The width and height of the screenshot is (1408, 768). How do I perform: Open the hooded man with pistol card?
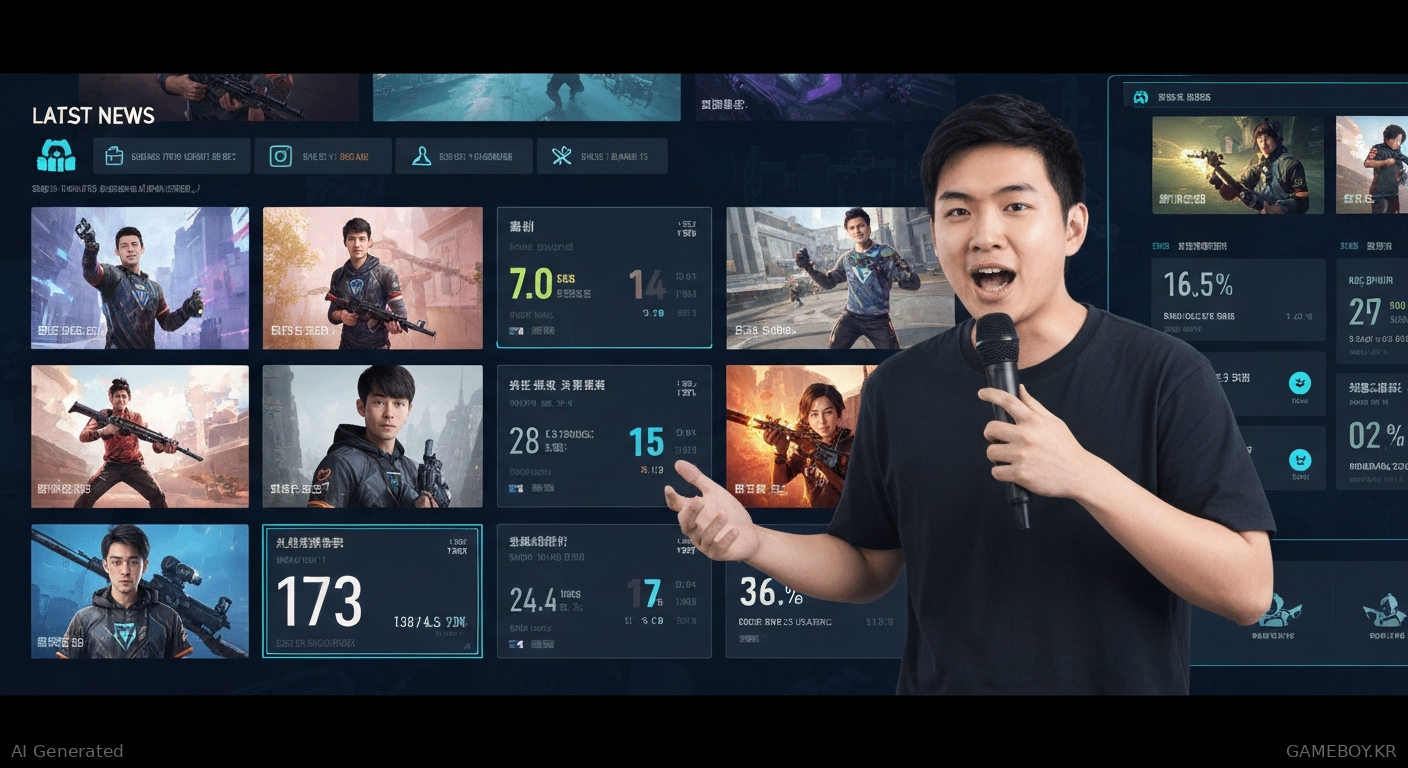point(372,436)
